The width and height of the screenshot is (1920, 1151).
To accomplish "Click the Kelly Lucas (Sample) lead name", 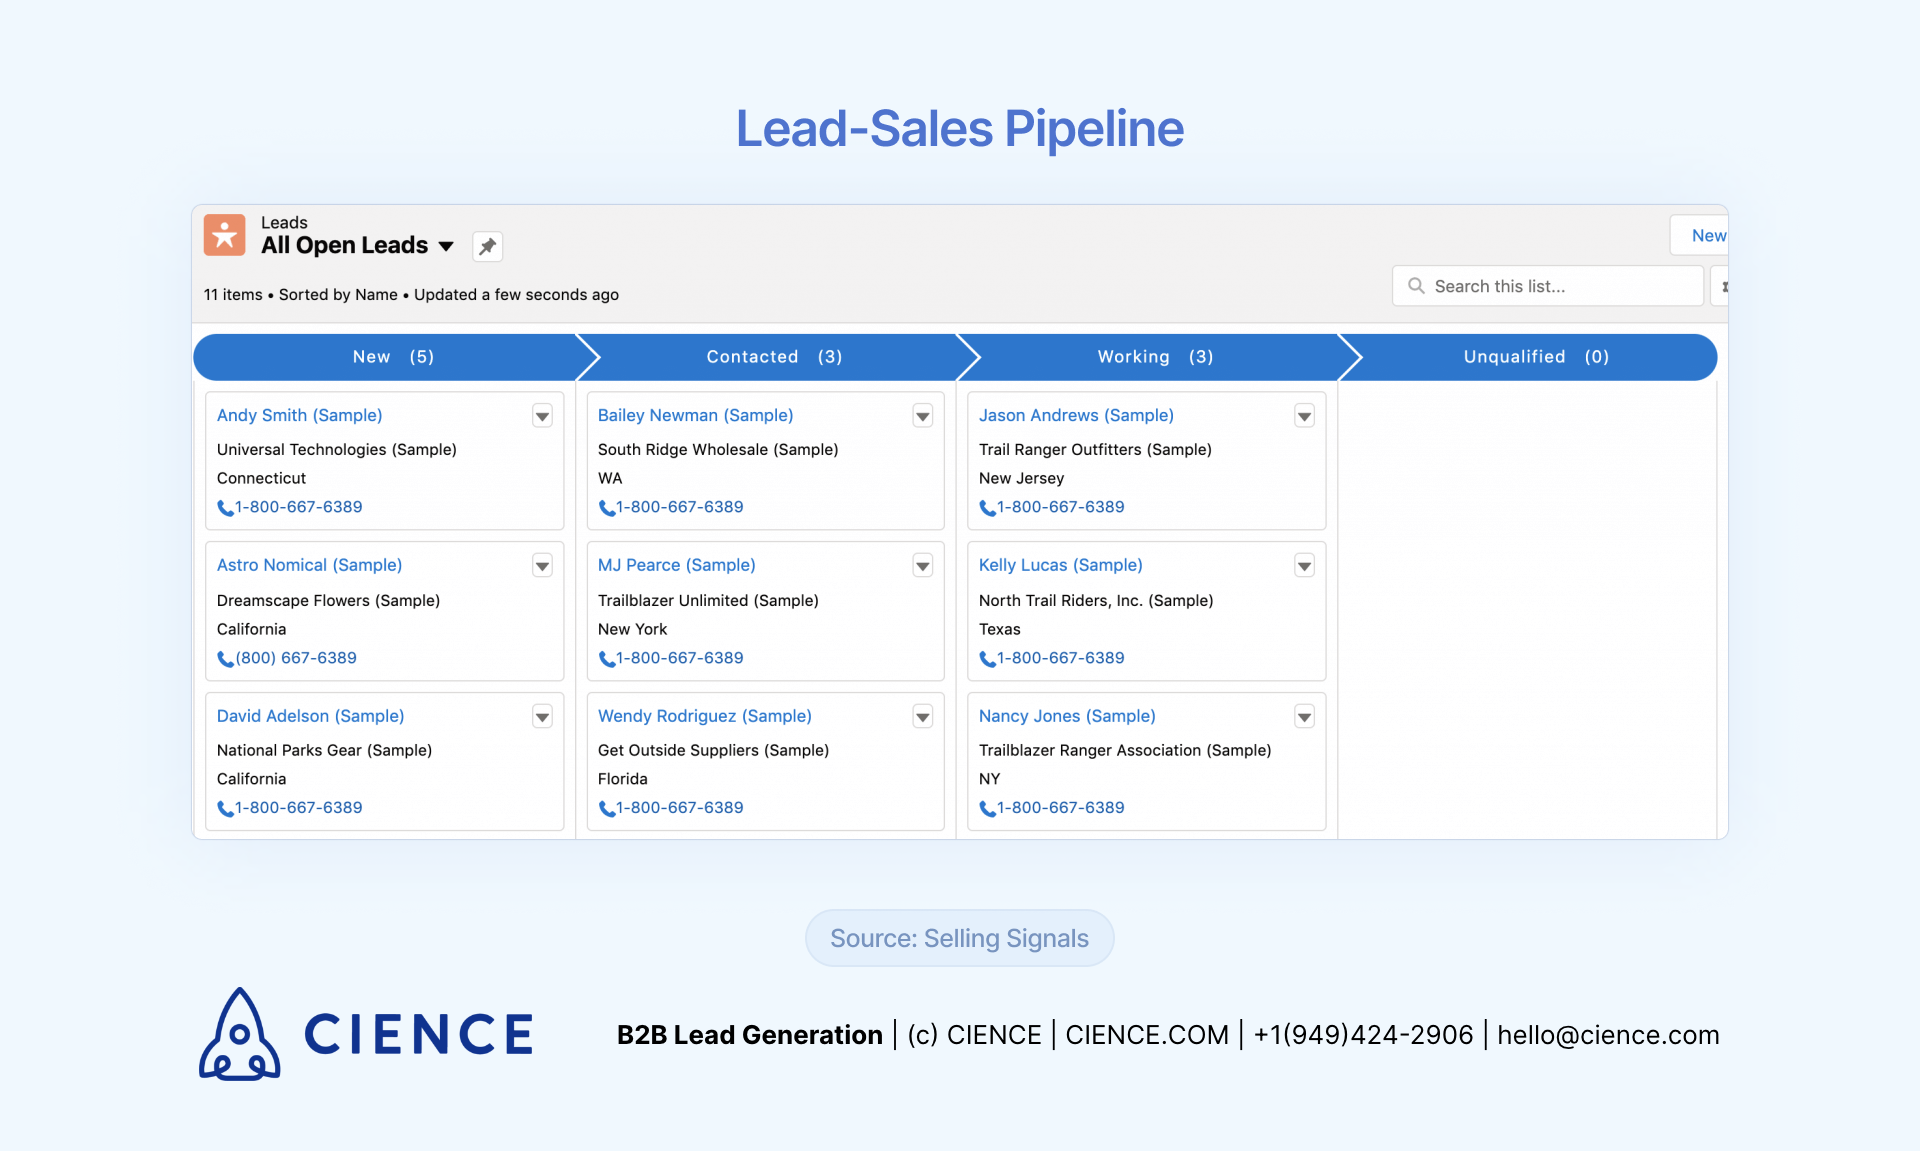I will tap(1059, 565).
